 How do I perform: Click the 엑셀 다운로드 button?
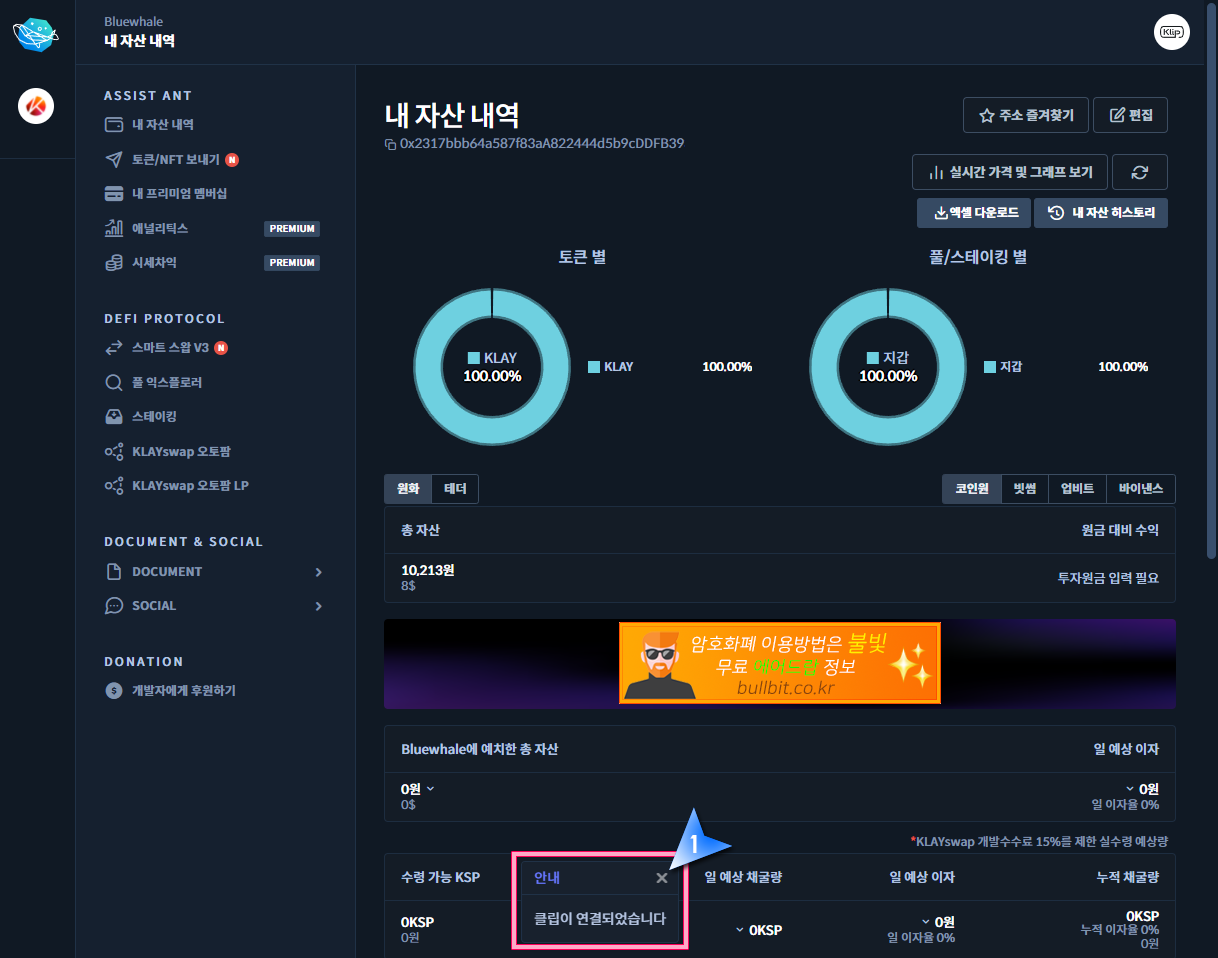(974, 213)
